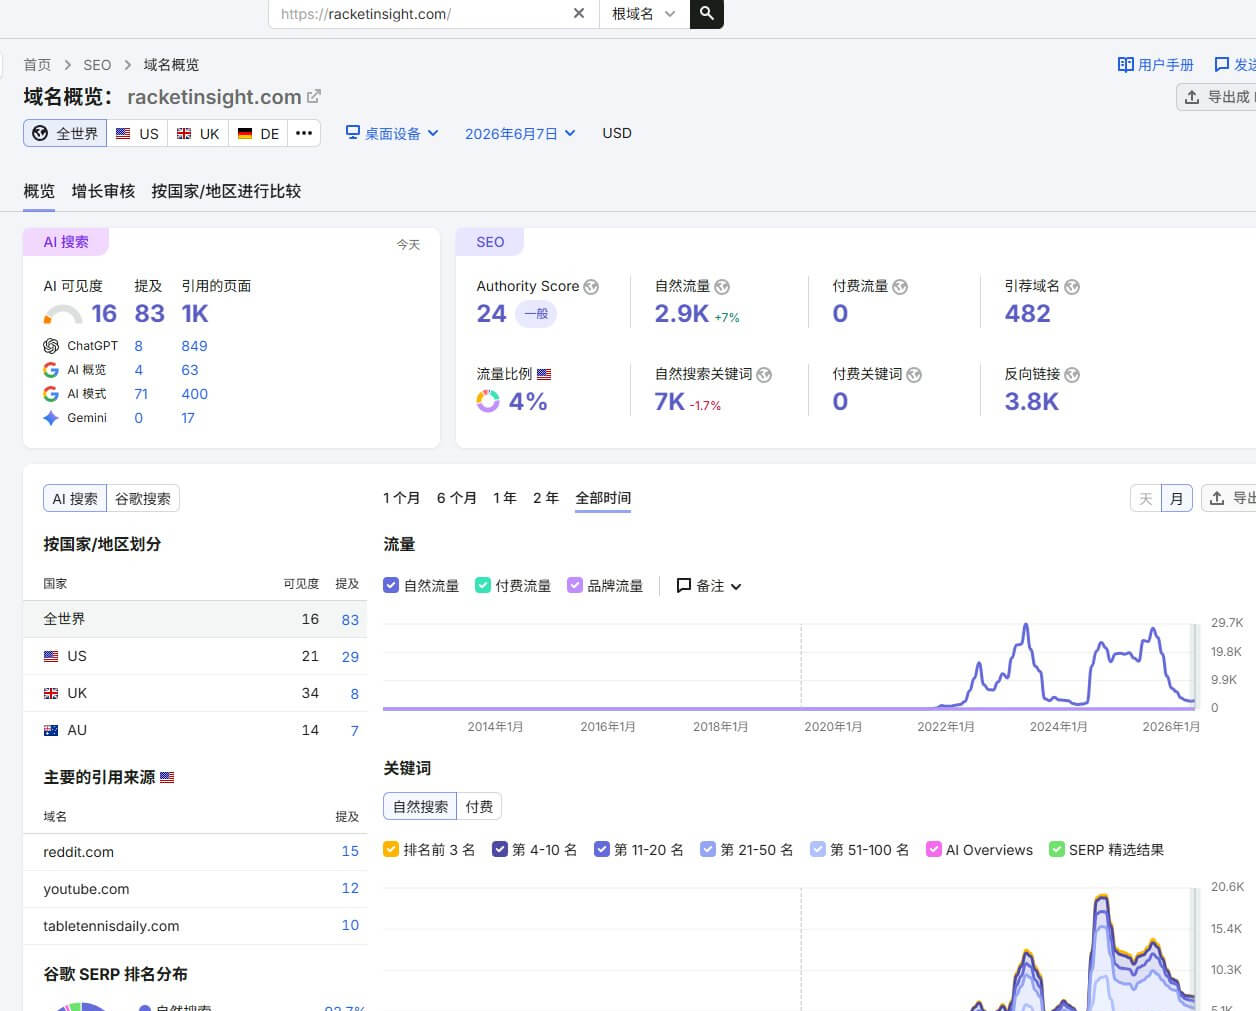Toggle 第 11-20 名 checkbox
1256x1011 pixels.
[x=602, y=849]
